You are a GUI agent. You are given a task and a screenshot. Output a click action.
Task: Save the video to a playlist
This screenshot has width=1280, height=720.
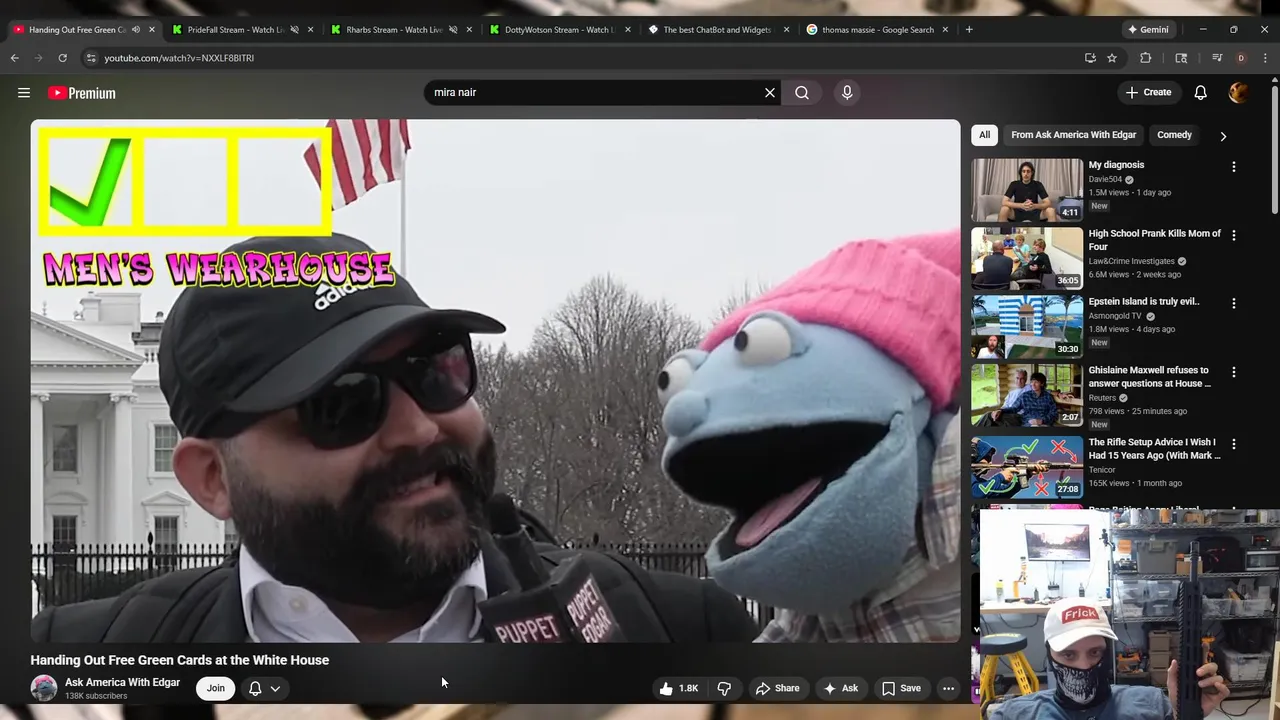901,688
